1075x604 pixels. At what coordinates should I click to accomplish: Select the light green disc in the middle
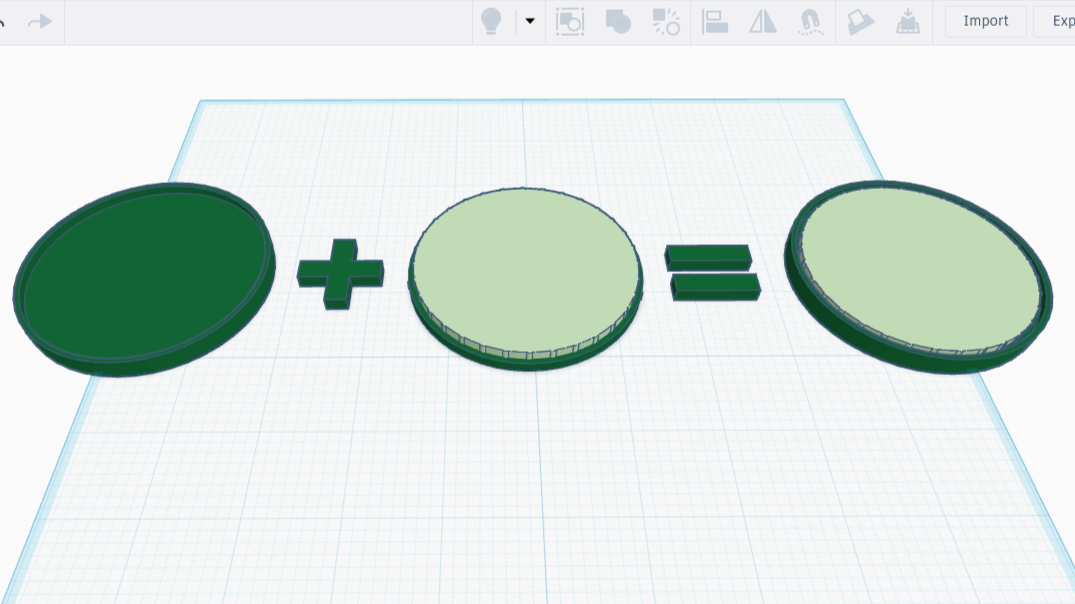[x=526, y=278]
